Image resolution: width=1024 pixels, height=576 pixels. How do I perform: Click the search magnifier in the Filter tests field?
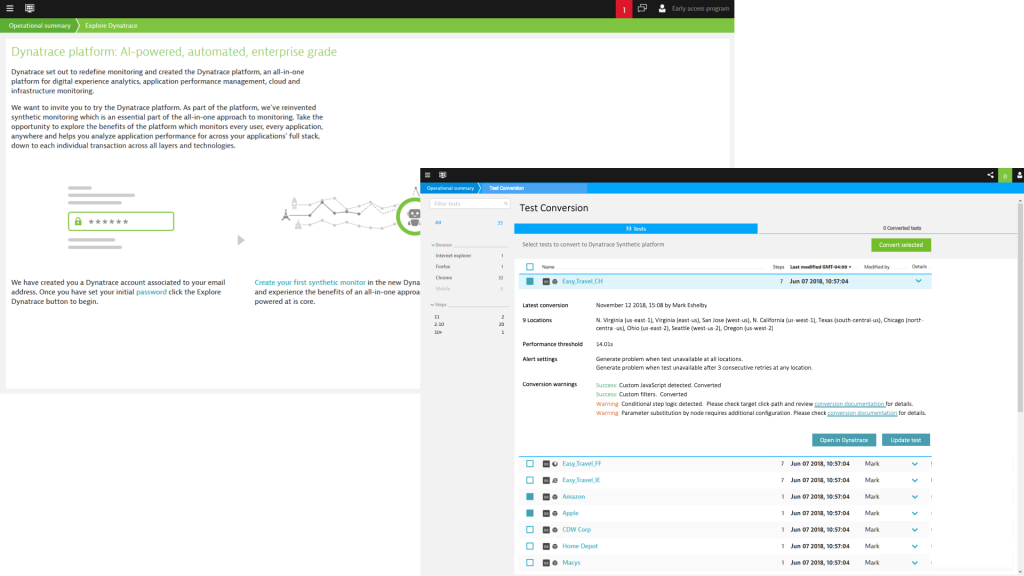tap(505, 202)
